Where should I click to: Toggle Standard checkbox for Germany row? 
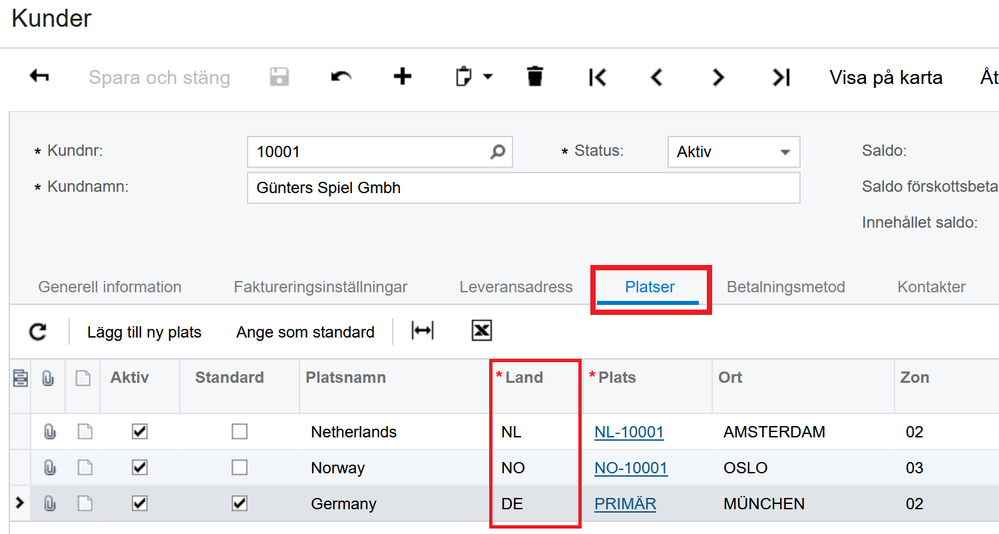click(239, 504)
